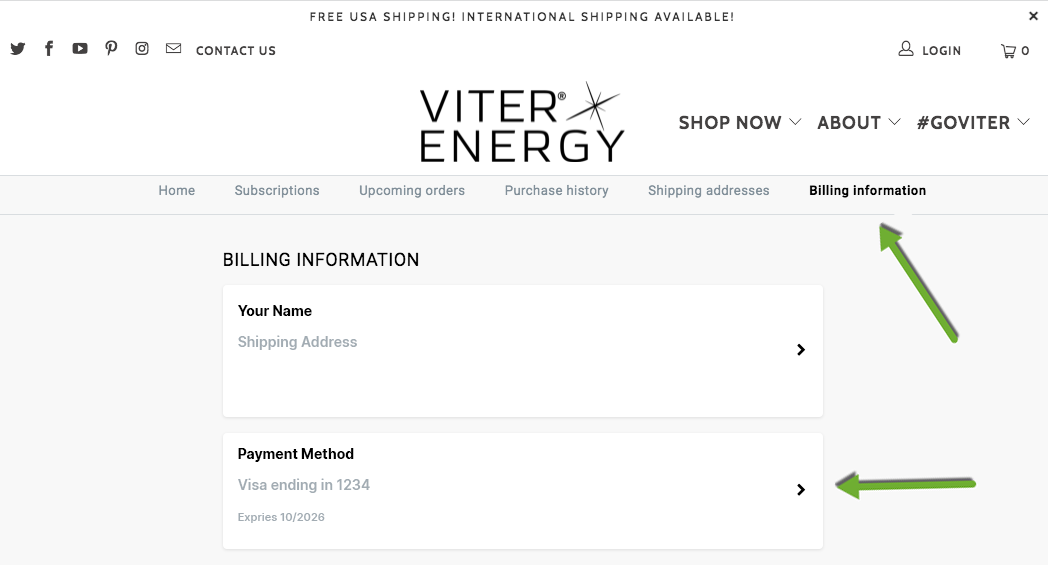This screenshot has width=1048, height=565.
Task: Go to the Subscriptions tab
Action: [277, 191]
